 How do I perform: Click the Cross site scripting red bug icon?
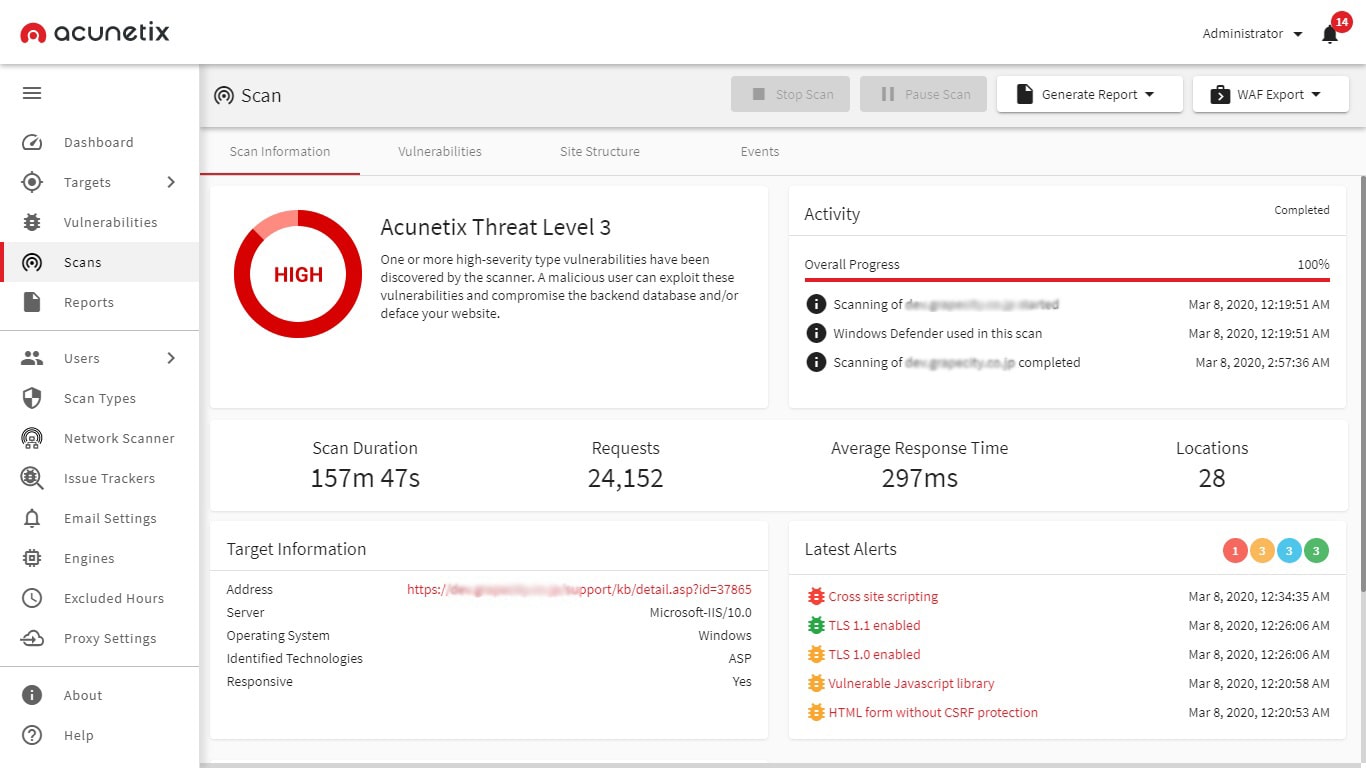click(816, 596)
